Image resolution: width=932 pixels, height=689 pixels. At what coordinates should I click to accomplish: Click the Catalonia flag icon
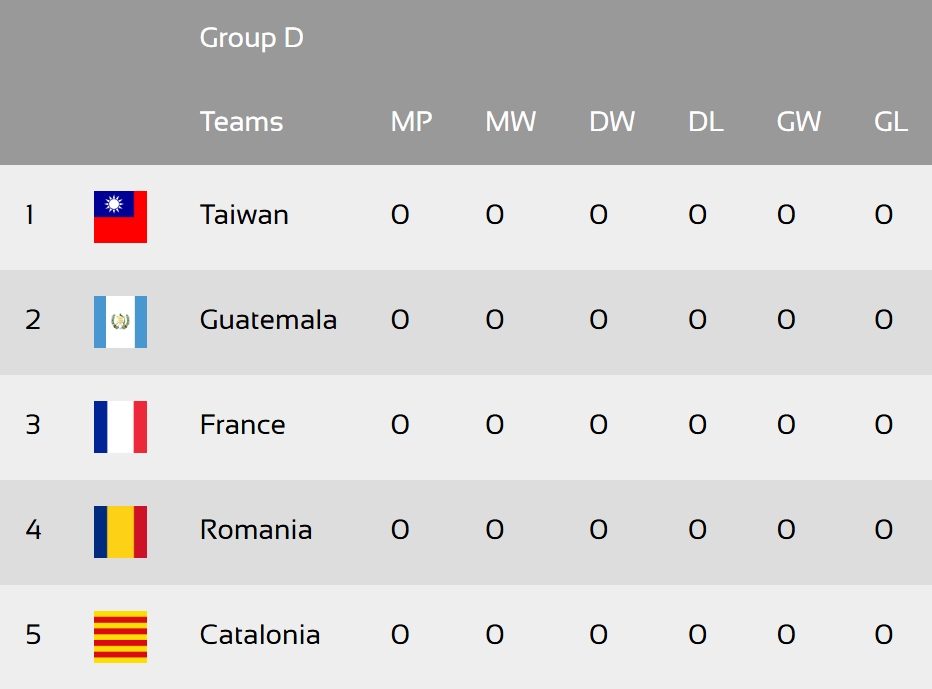click(x=120, y=637)
